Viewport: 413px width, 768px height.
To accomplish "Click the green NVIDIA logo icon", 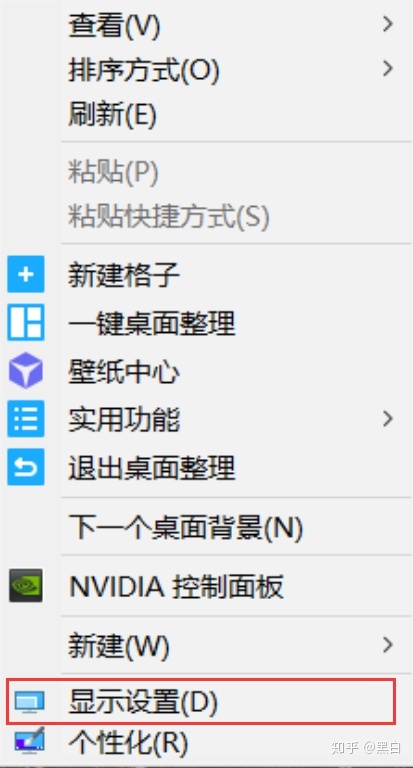I will [25, 585].
